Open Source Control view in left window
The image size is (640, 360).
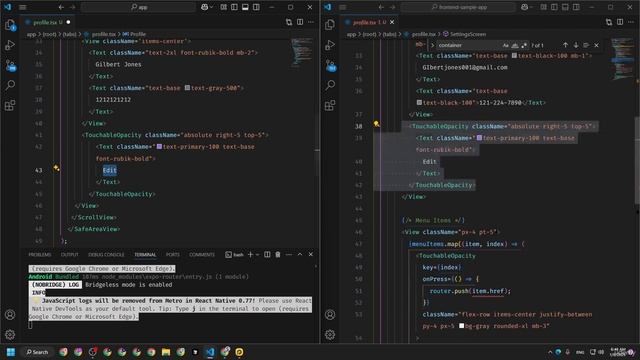[10, 65]
